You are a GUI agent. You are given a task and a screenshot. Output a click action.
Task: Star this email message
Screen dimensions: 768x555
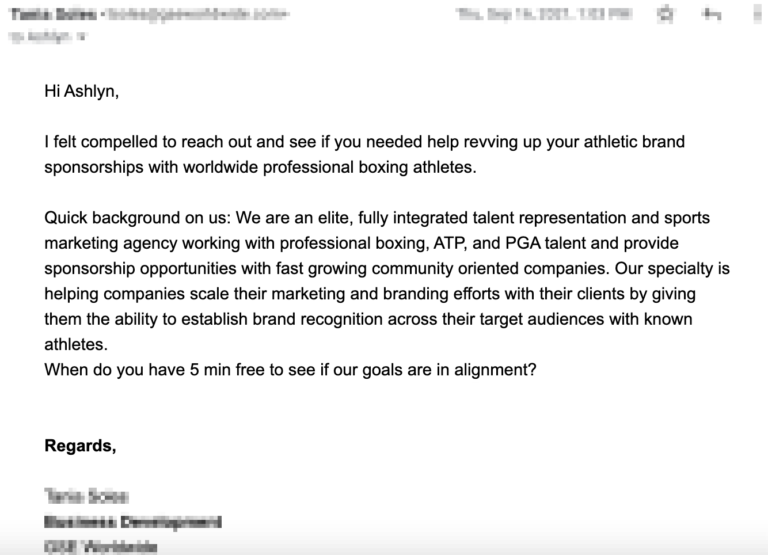tap(666, 14)
